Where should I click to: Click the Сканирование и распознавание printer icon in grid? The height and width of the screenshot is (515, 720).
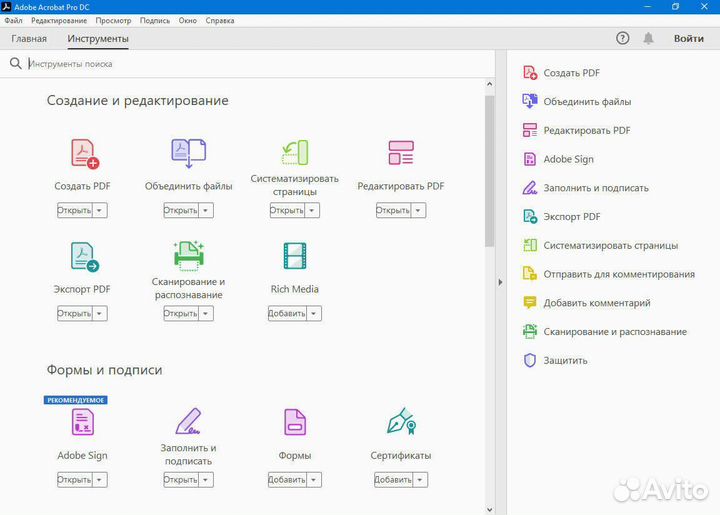(189, 254)
